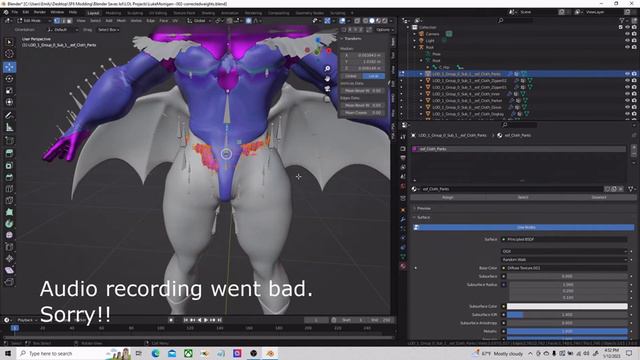Screen dimensions: 640x360
Task: Select the Cursor tool in viewport toolbar
Action: pyautogui.click(x=9, y=54)
